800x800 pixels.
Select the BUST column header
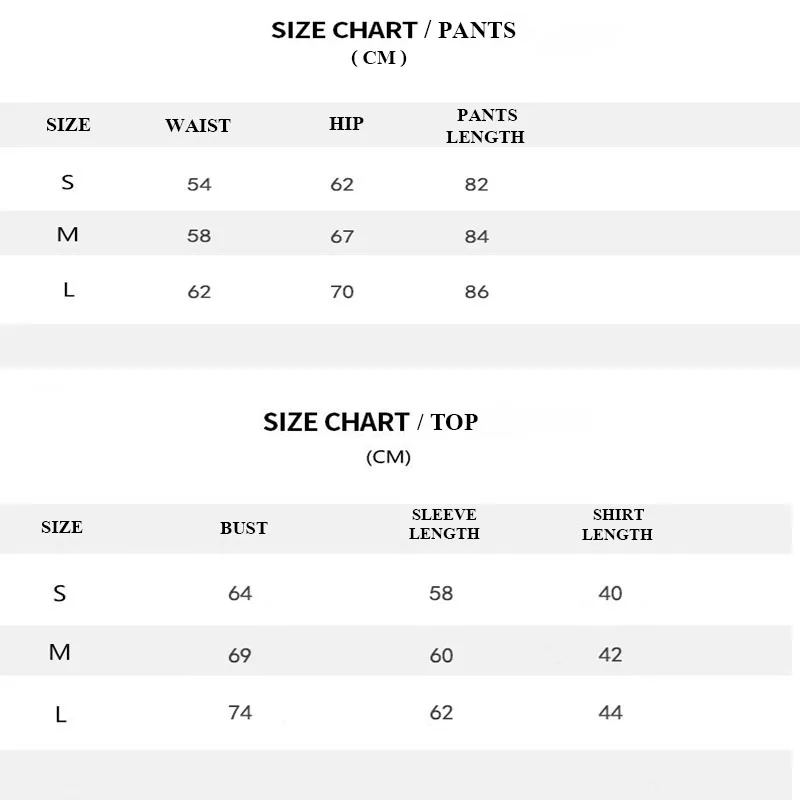tap(244, 528)
